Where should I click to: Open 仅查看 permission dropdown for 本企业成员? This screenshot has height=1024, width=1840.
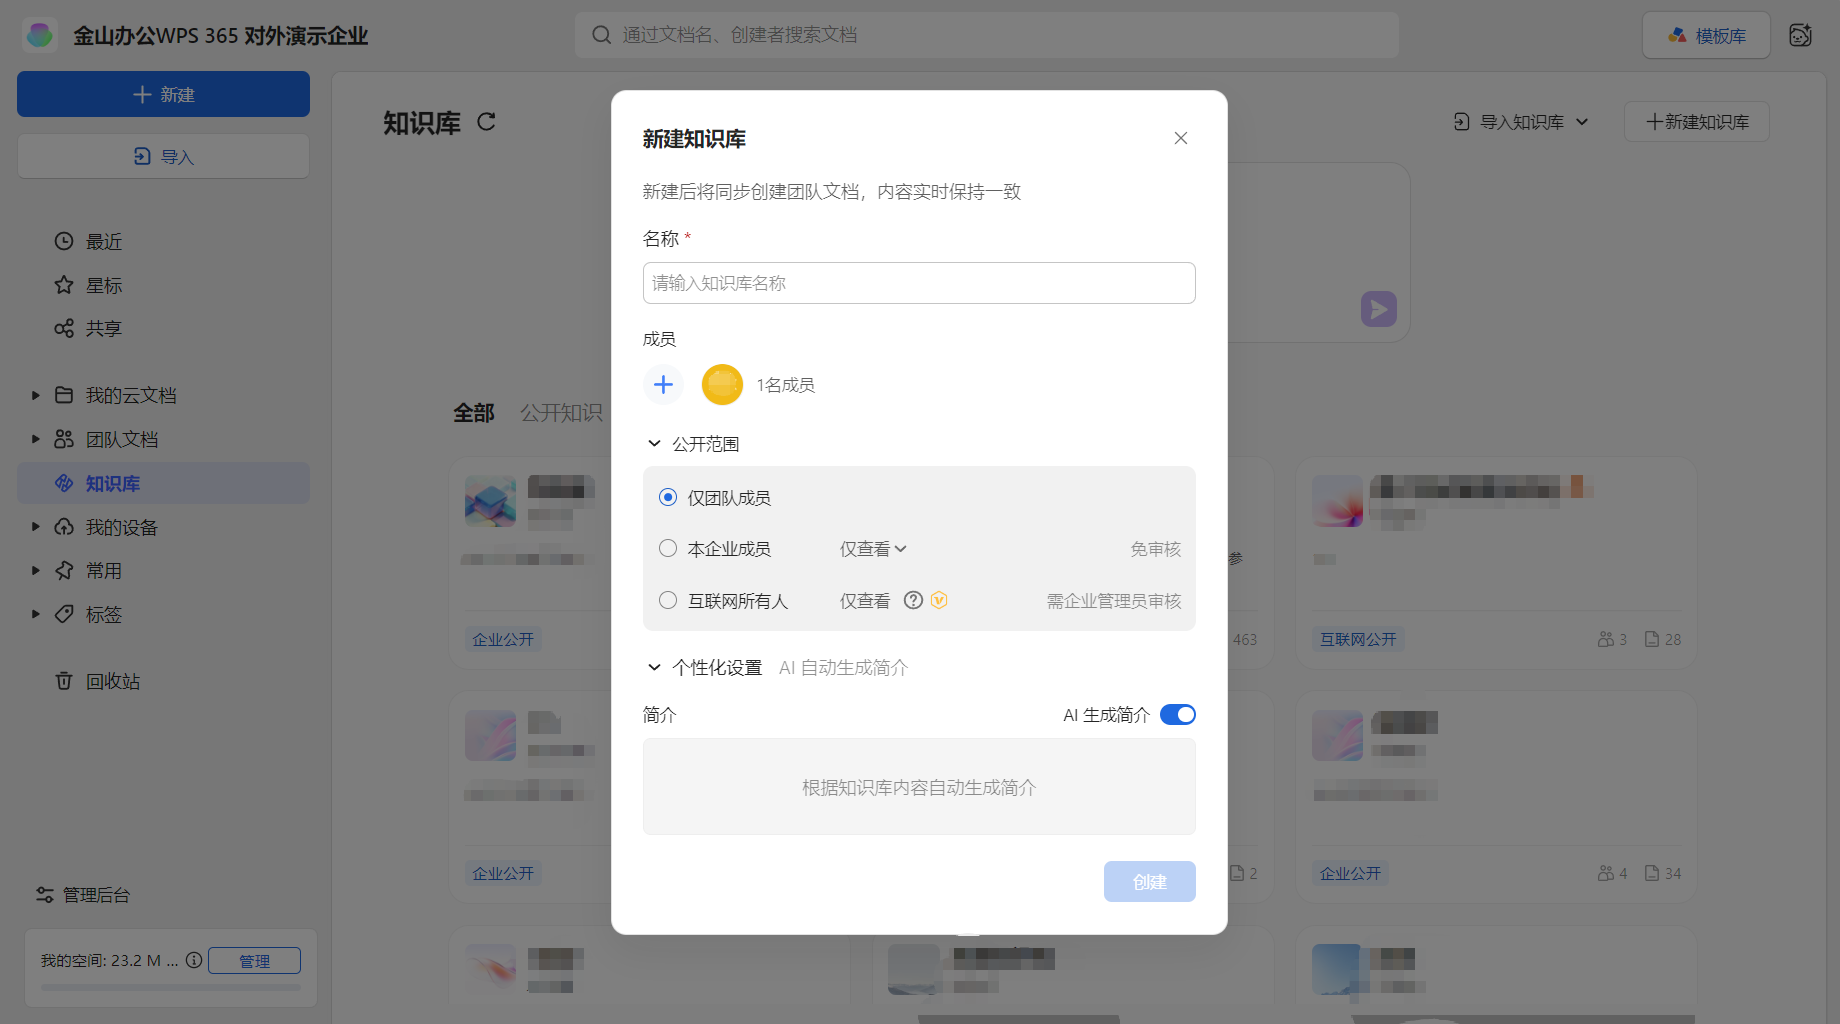873,549
